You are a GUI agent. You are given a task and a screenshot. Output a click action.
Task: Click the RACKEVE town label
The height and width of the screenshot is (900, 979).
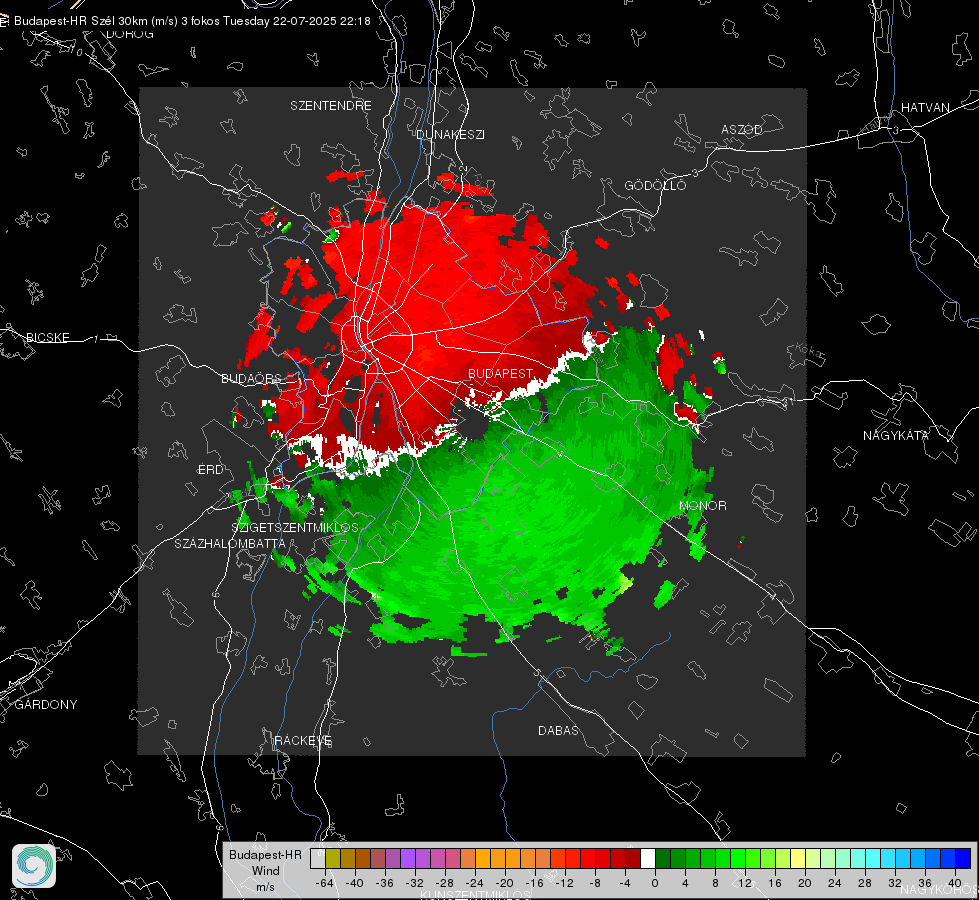click(x=303, y=740)
